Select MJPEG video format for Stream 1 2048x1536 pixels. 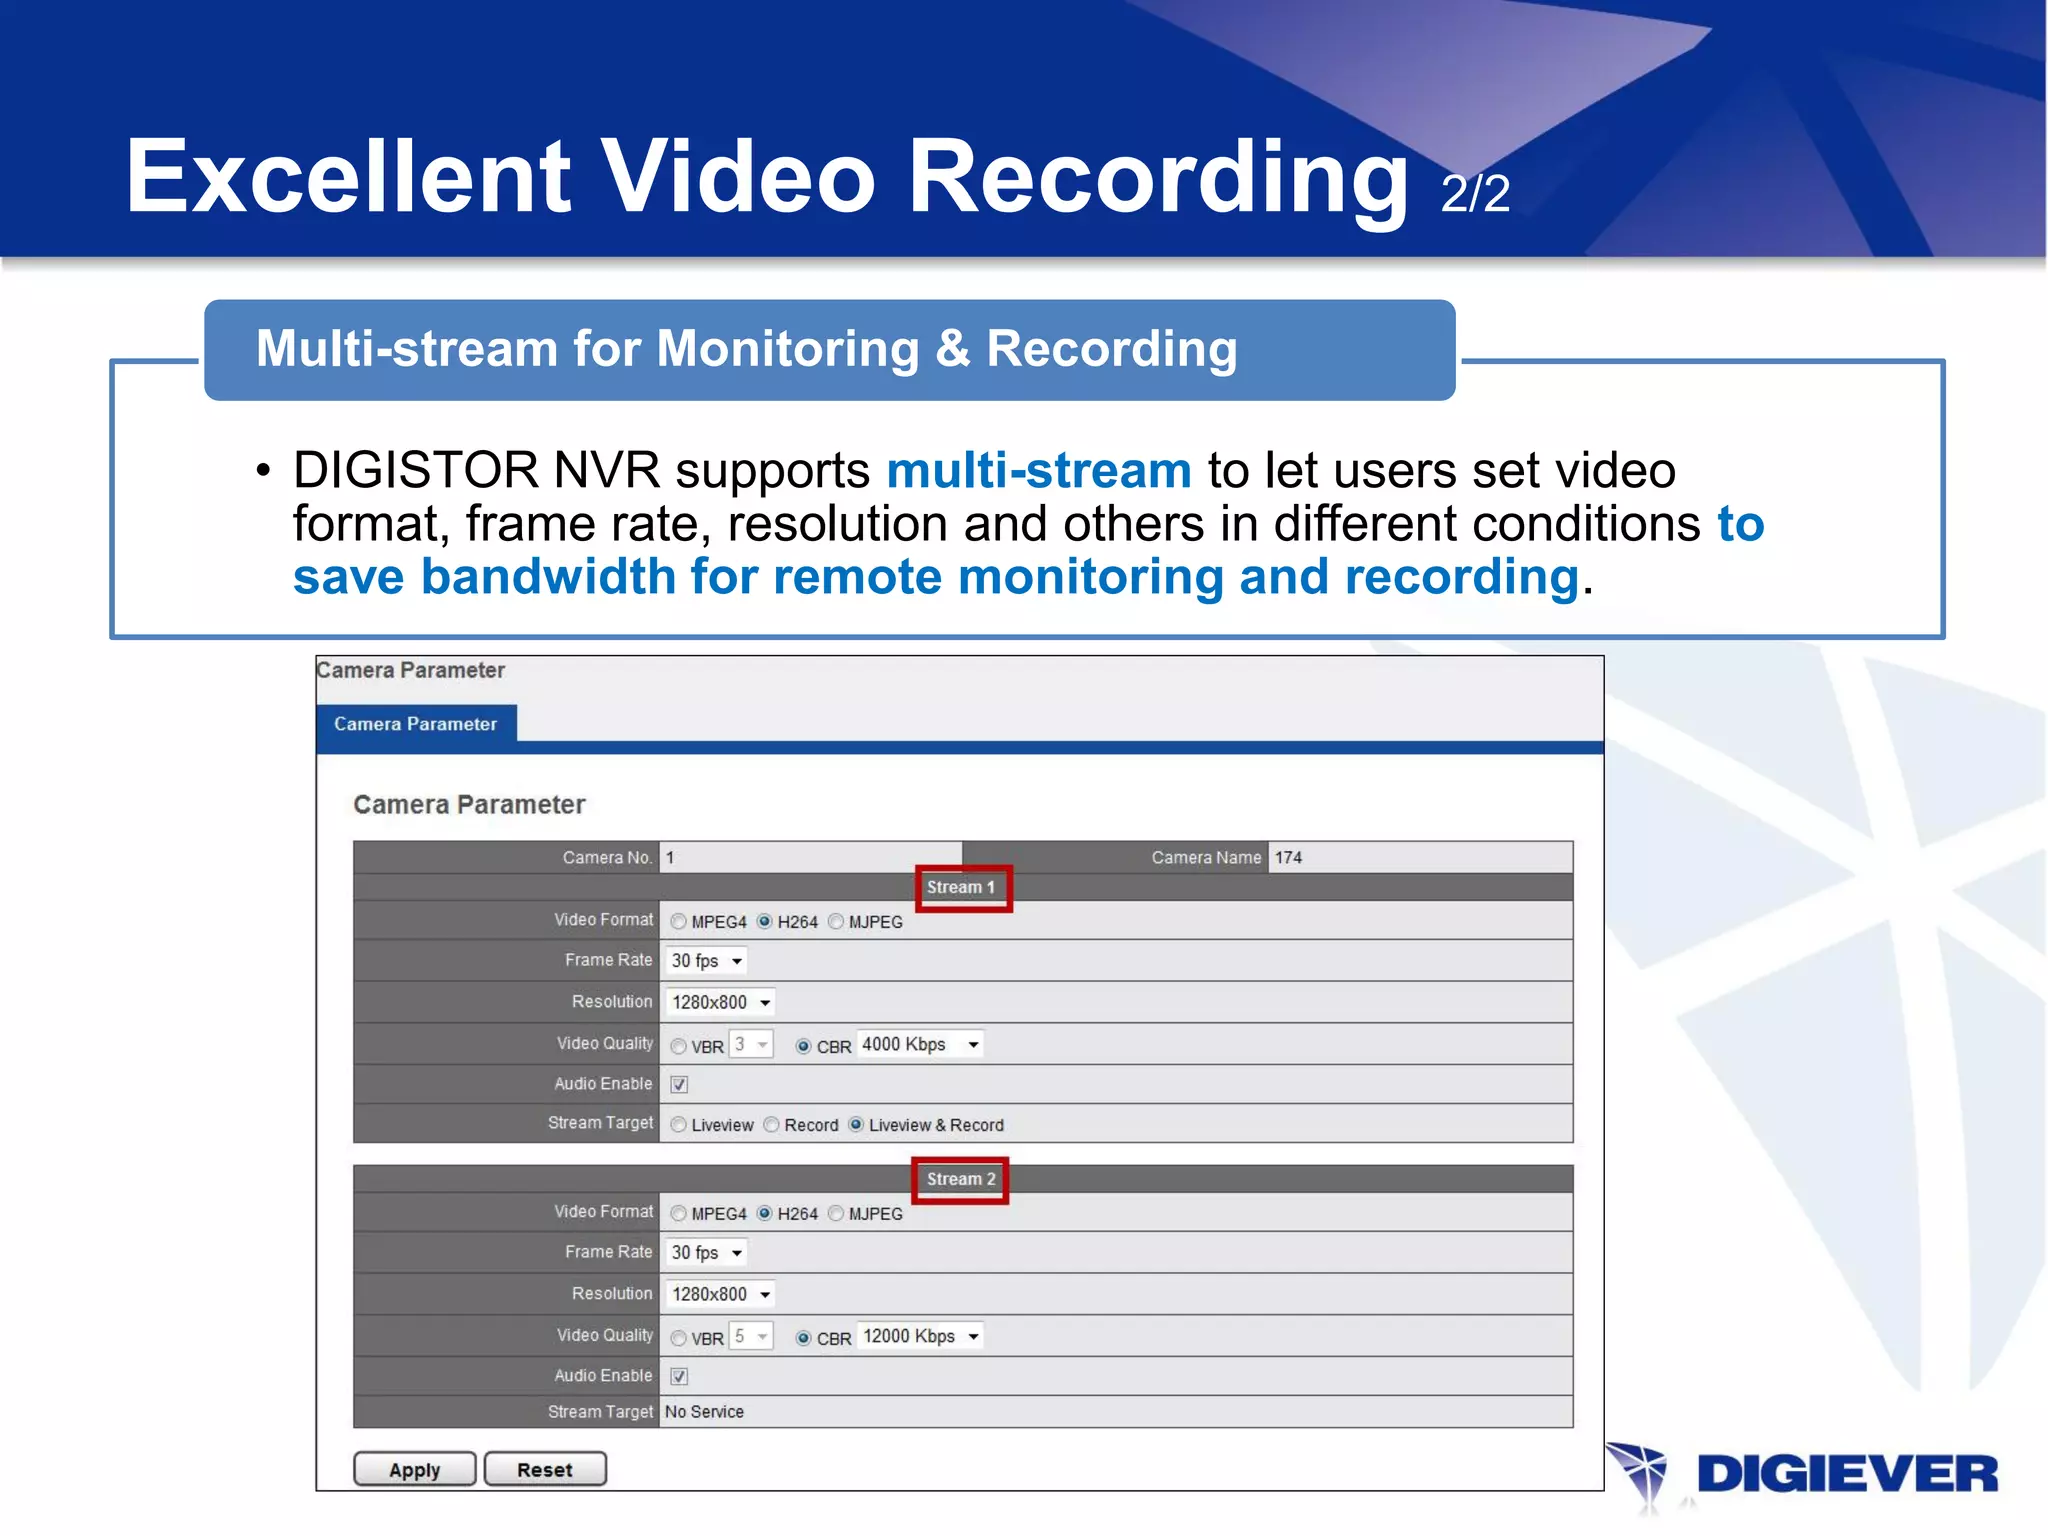click(836, 921)
